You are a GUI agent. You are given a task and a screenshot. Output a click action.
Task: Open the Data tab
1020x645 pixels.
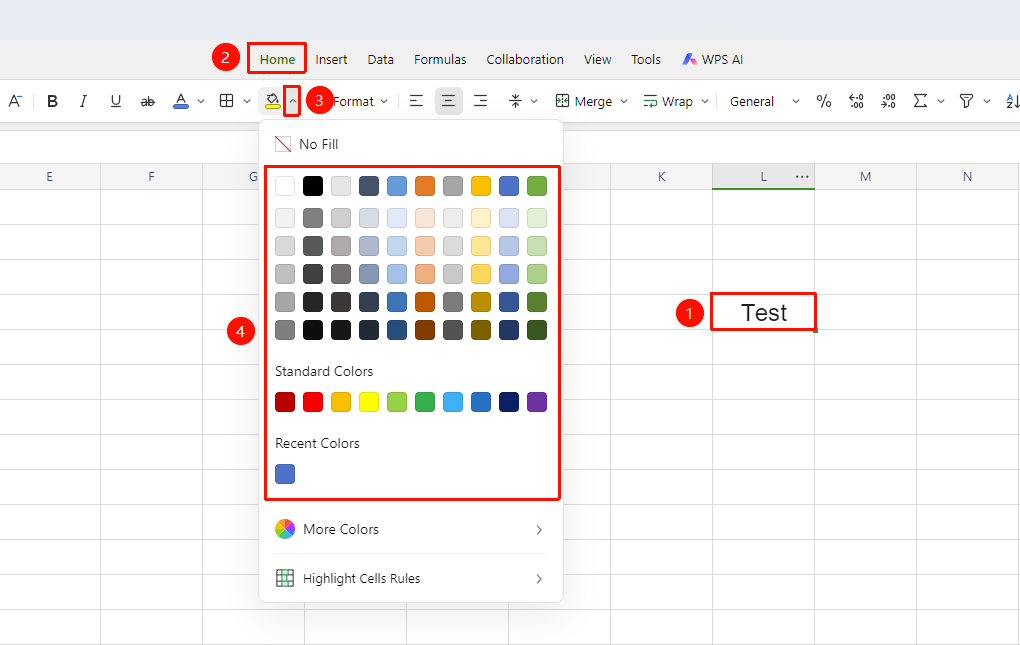point(381,59)
